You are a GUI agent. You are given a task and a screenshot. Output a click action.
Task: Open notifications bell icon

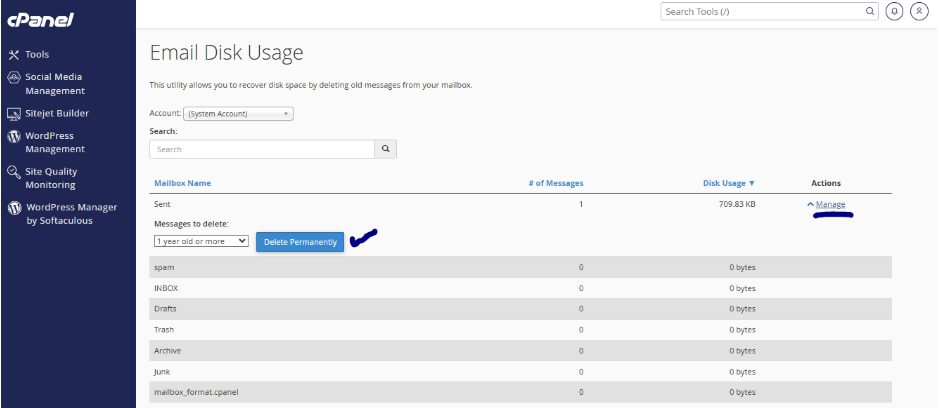tap(895, 11)
